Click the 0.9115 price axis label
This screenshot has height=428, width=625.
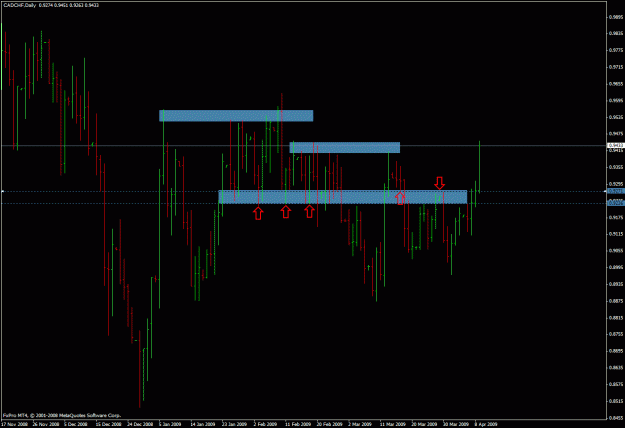(x=616, y=234)
